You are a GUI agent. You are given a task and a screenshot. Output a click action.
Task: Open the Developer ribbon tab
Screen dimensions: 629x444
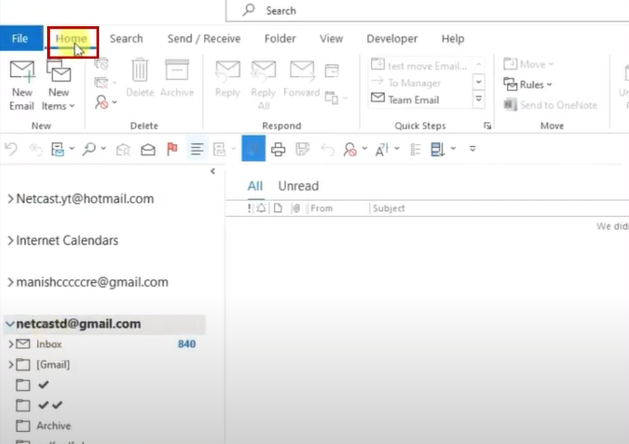point(392,39)
